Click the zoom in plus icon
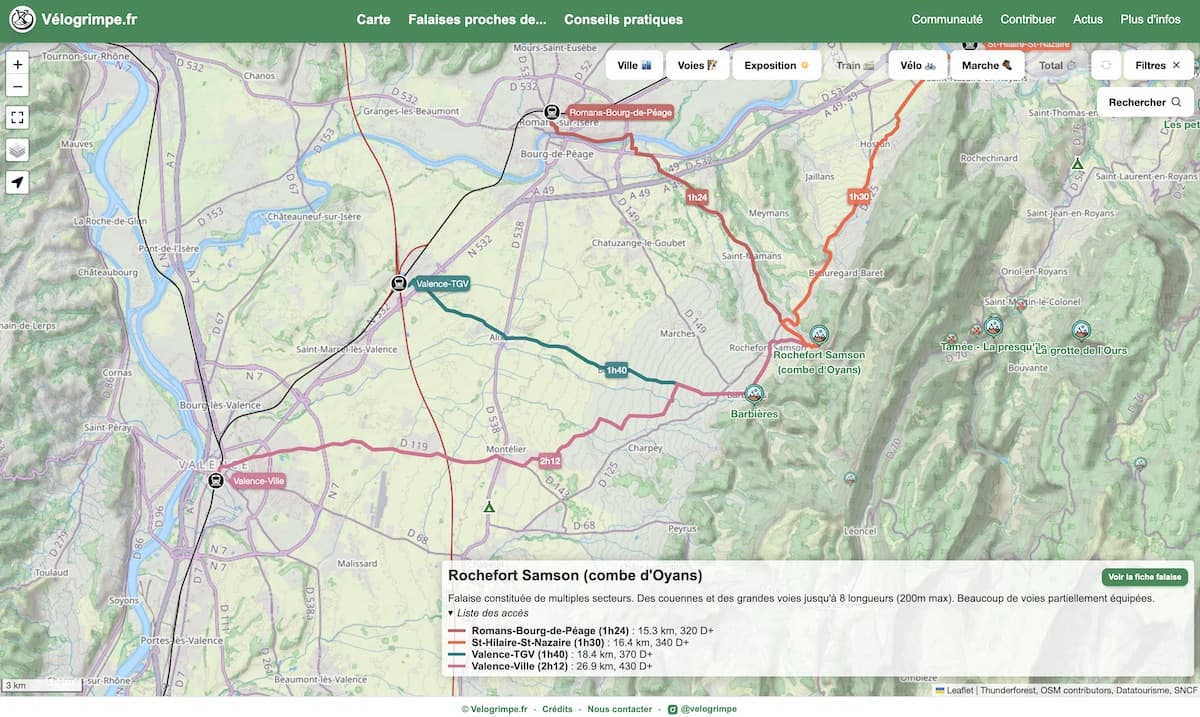Viewport: 1200px width, 717px height. tap(15, 64)
